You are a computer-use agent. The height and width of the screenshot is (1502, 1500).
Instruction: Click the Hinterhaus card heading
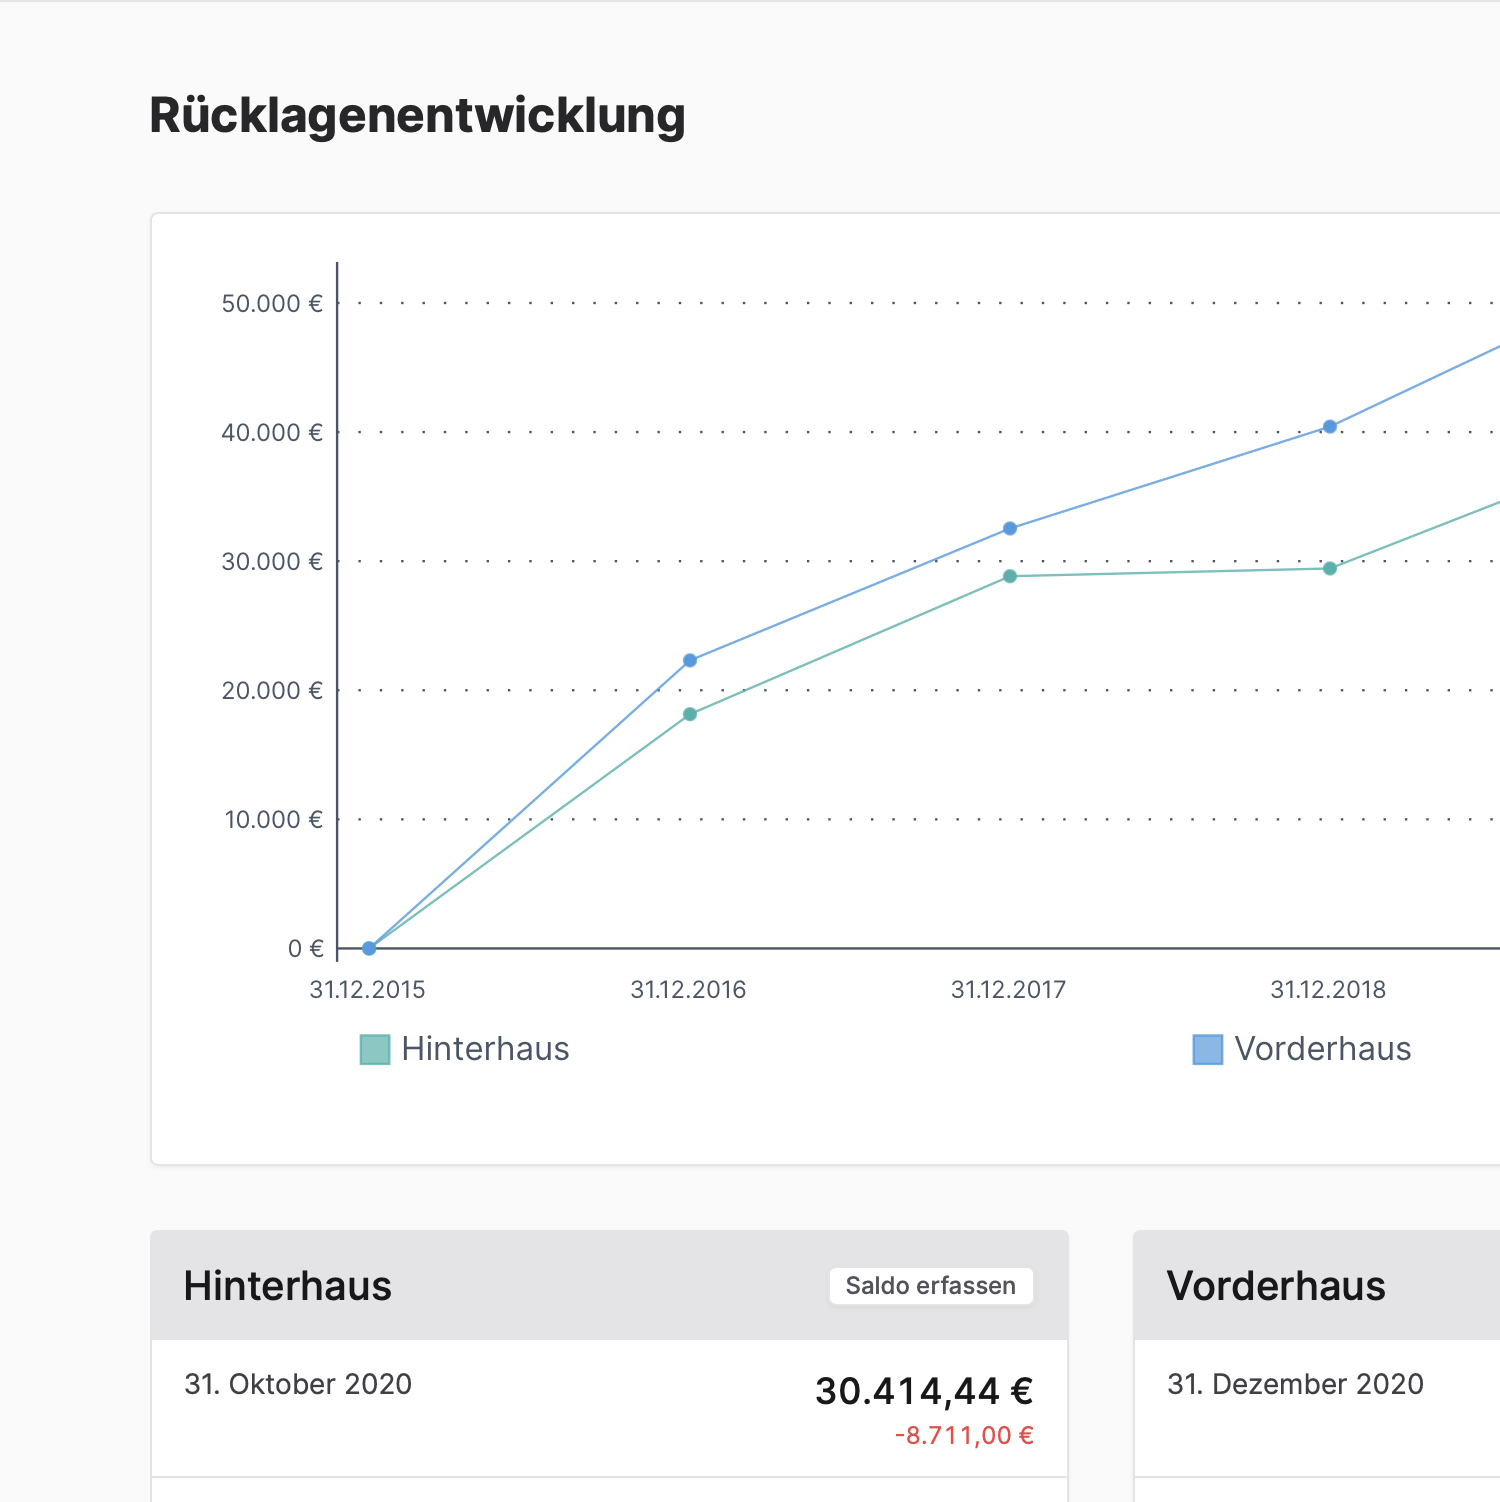(288, 1286)
